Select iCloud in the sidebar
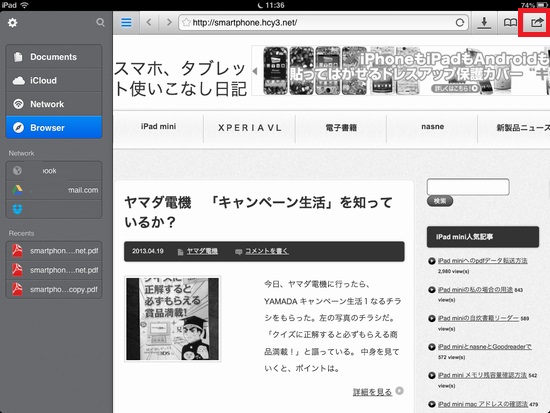Image resolution: width=550 pixels, height=413 pixels. pyautogui.click(x=54, y=80)
